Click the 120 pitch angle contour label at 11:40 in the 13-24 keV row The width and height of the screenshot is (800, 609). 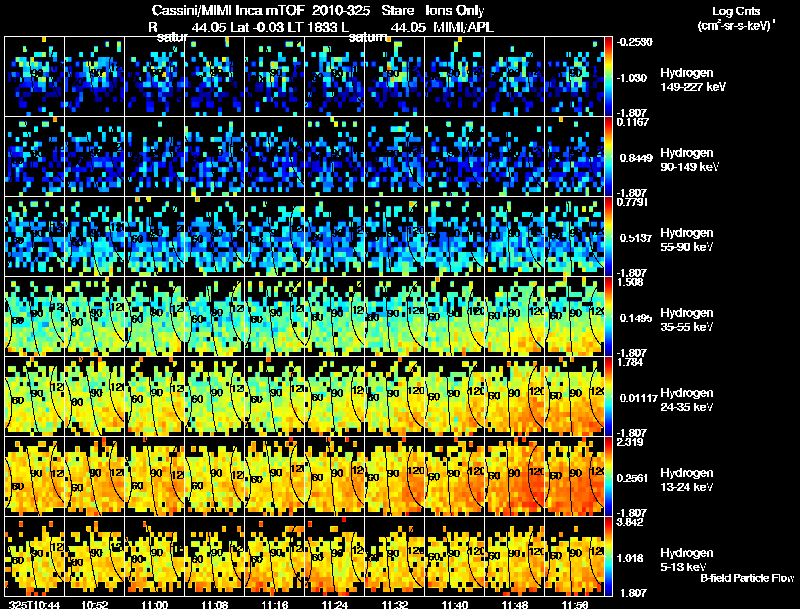click(477, 472)
